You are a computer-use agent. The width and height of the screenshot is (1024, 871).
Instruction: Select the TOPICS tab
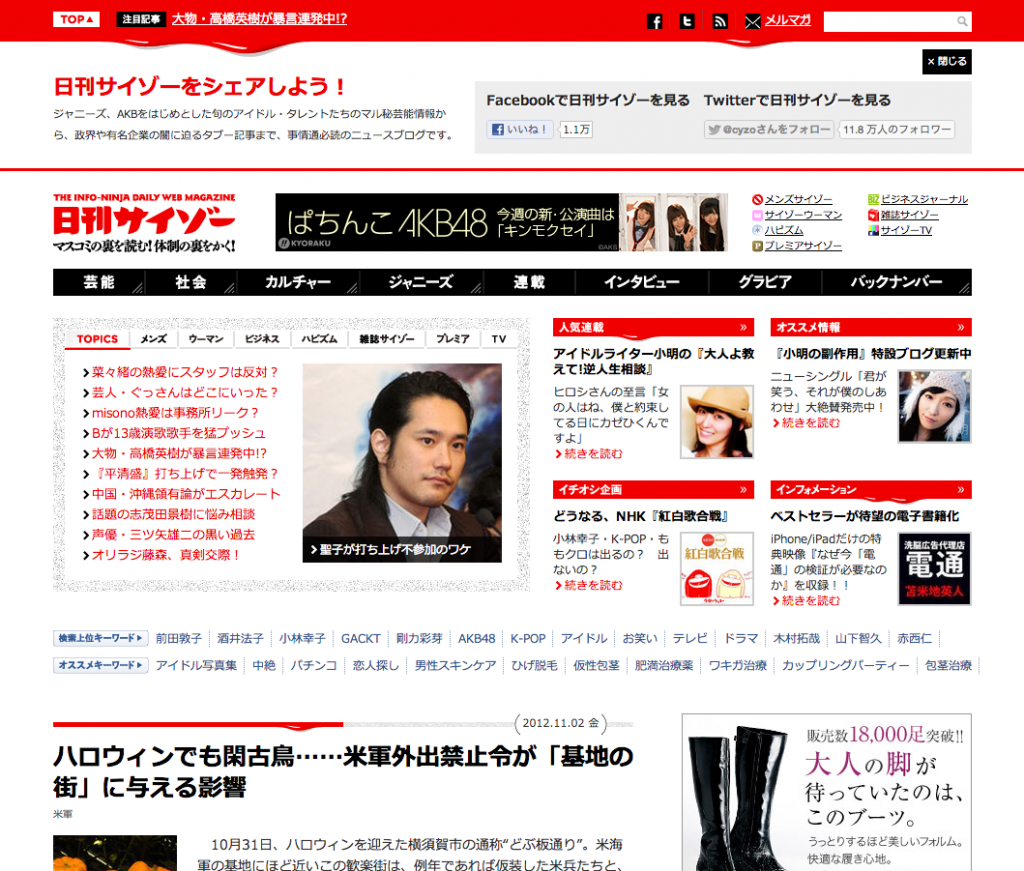pyautogui.click(x=97, y=339)
